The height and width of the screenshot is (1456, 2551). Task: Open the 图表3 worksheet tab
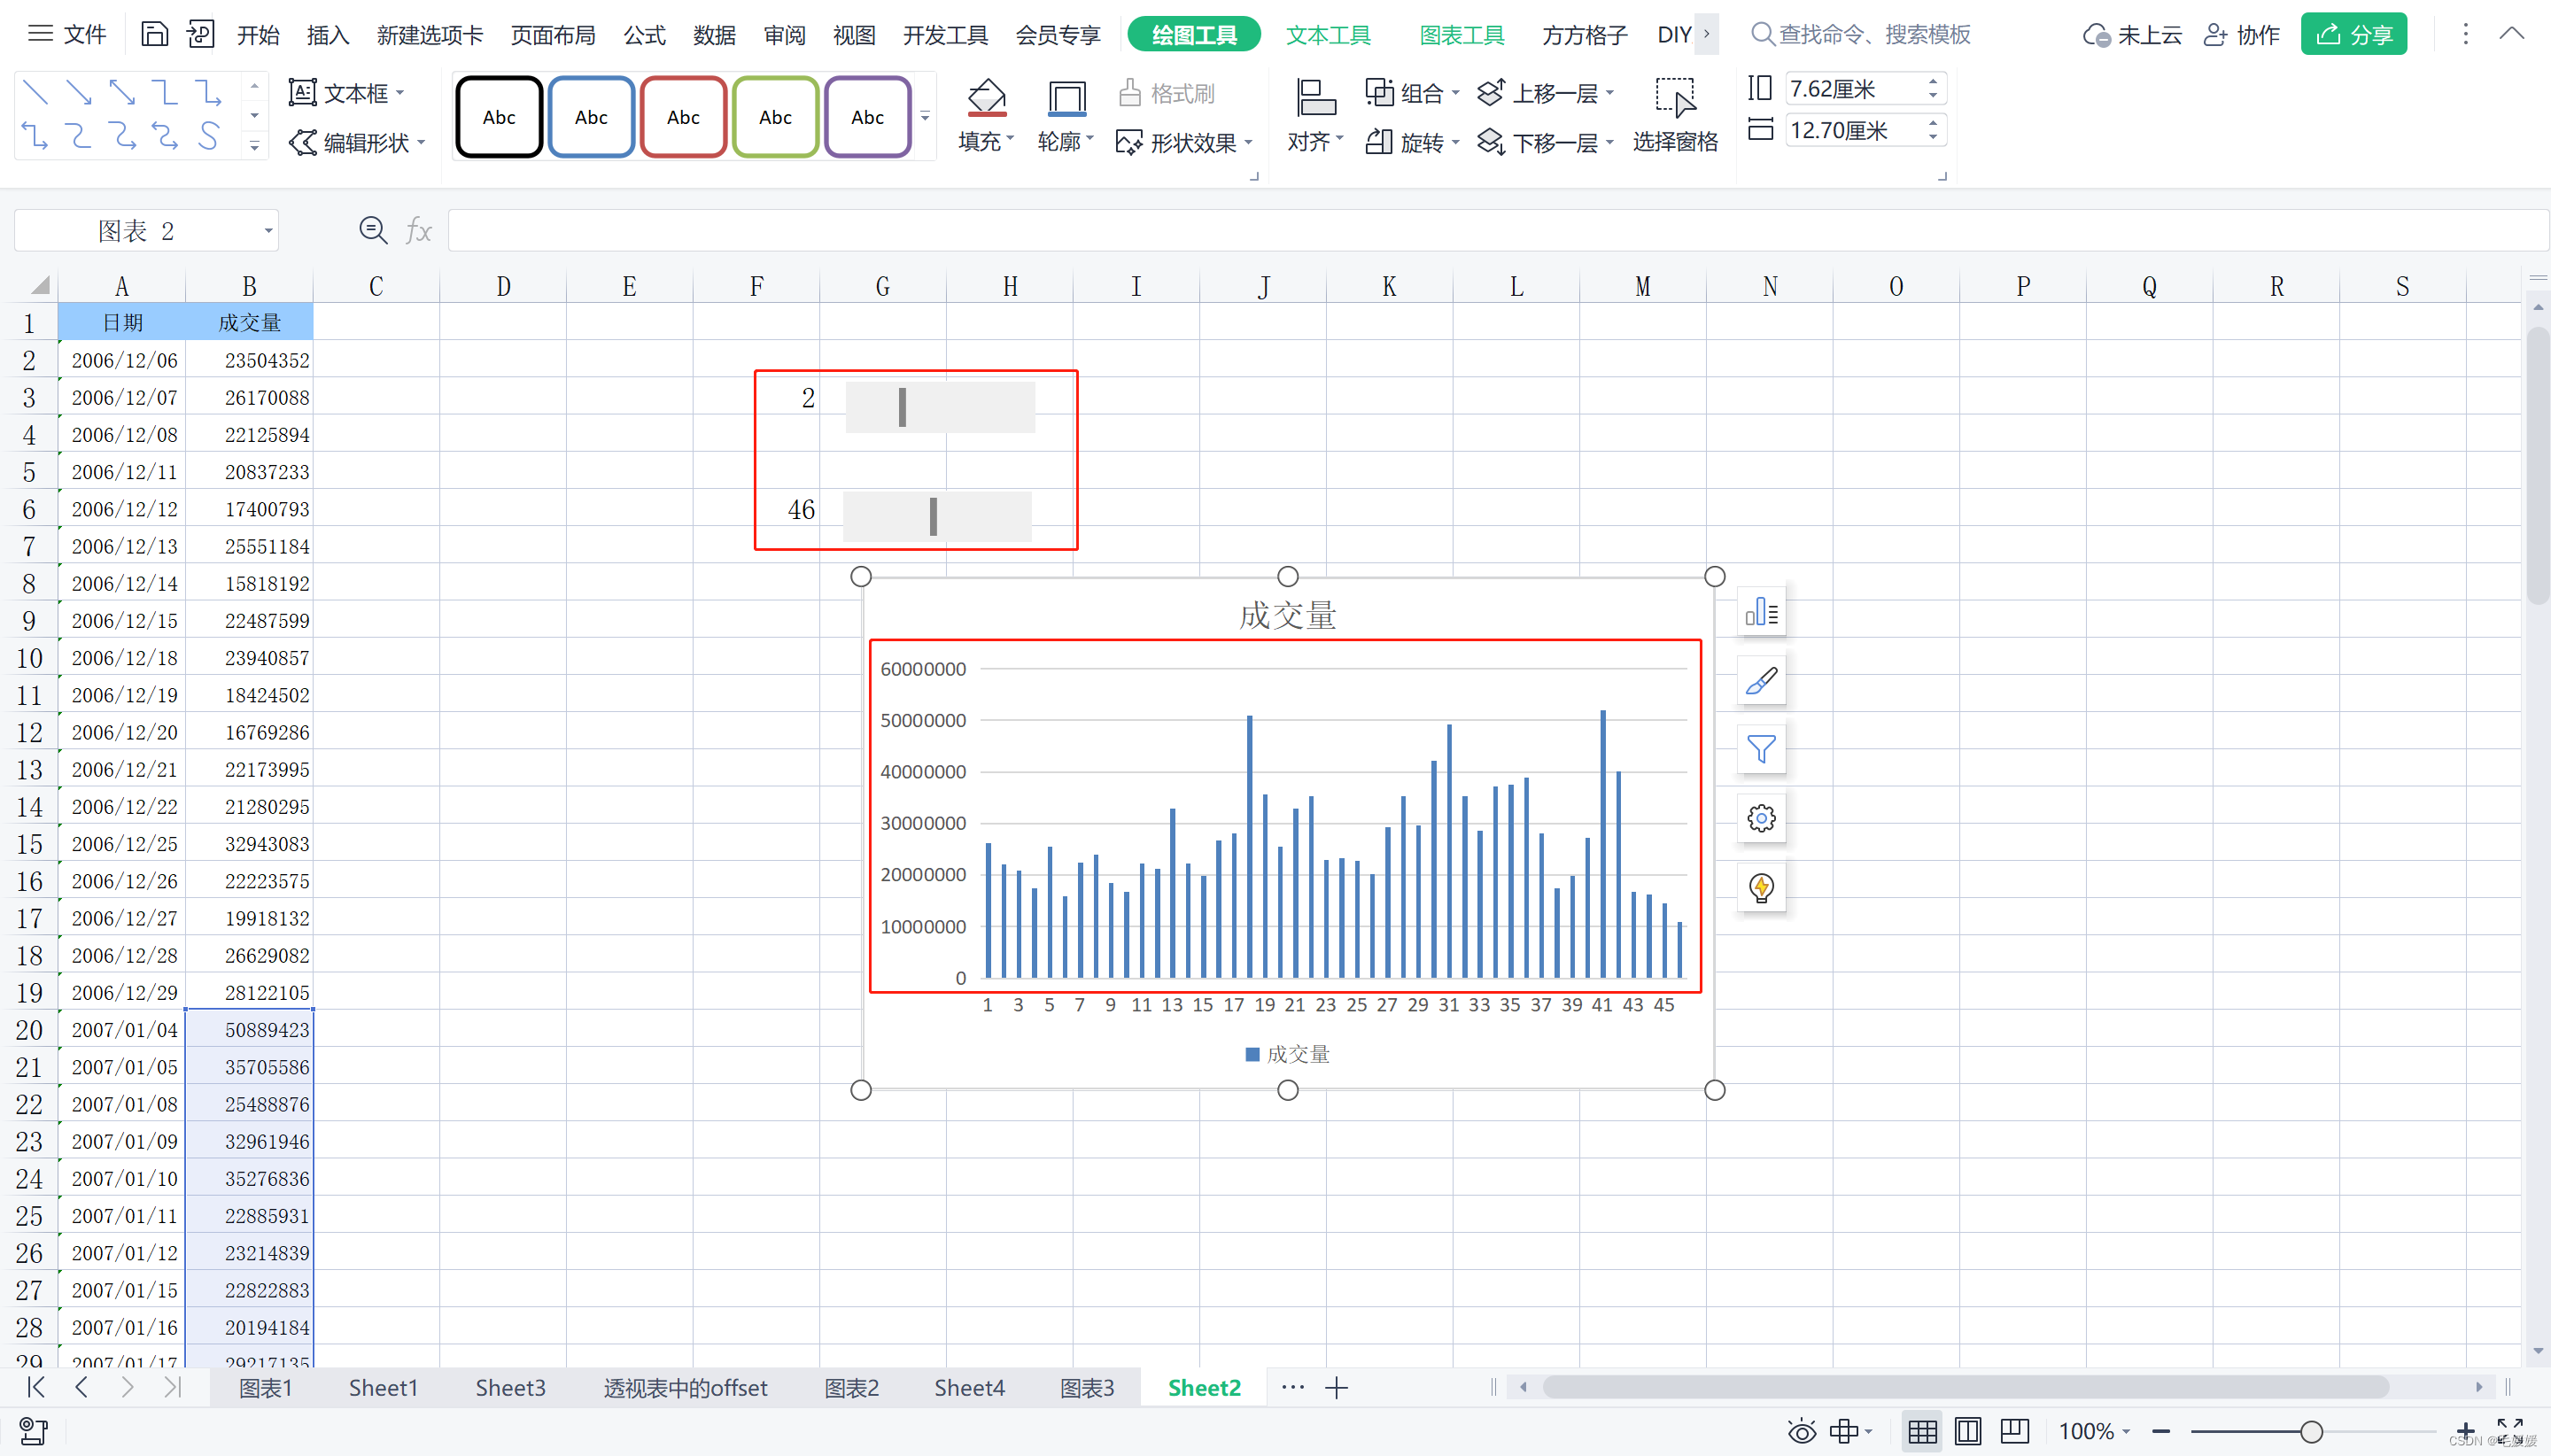(x=1086, y=1387)
